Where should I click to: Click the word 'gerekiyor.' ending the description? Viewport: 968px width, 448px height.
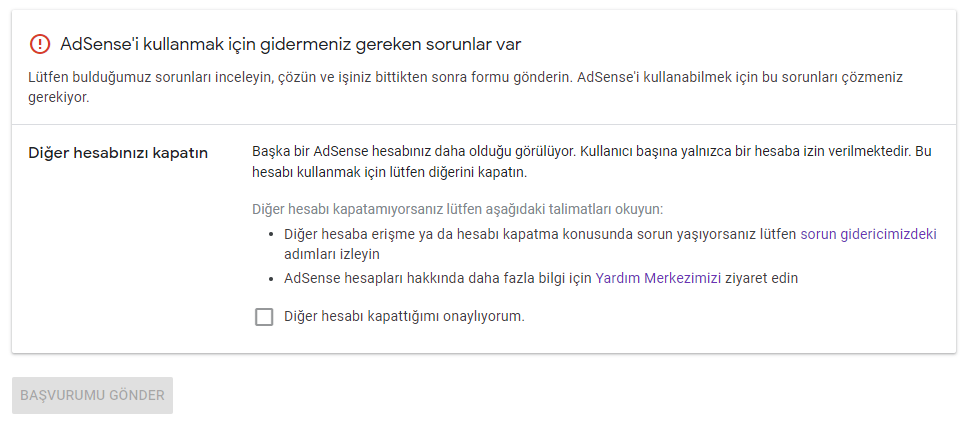tap(59, 98)
